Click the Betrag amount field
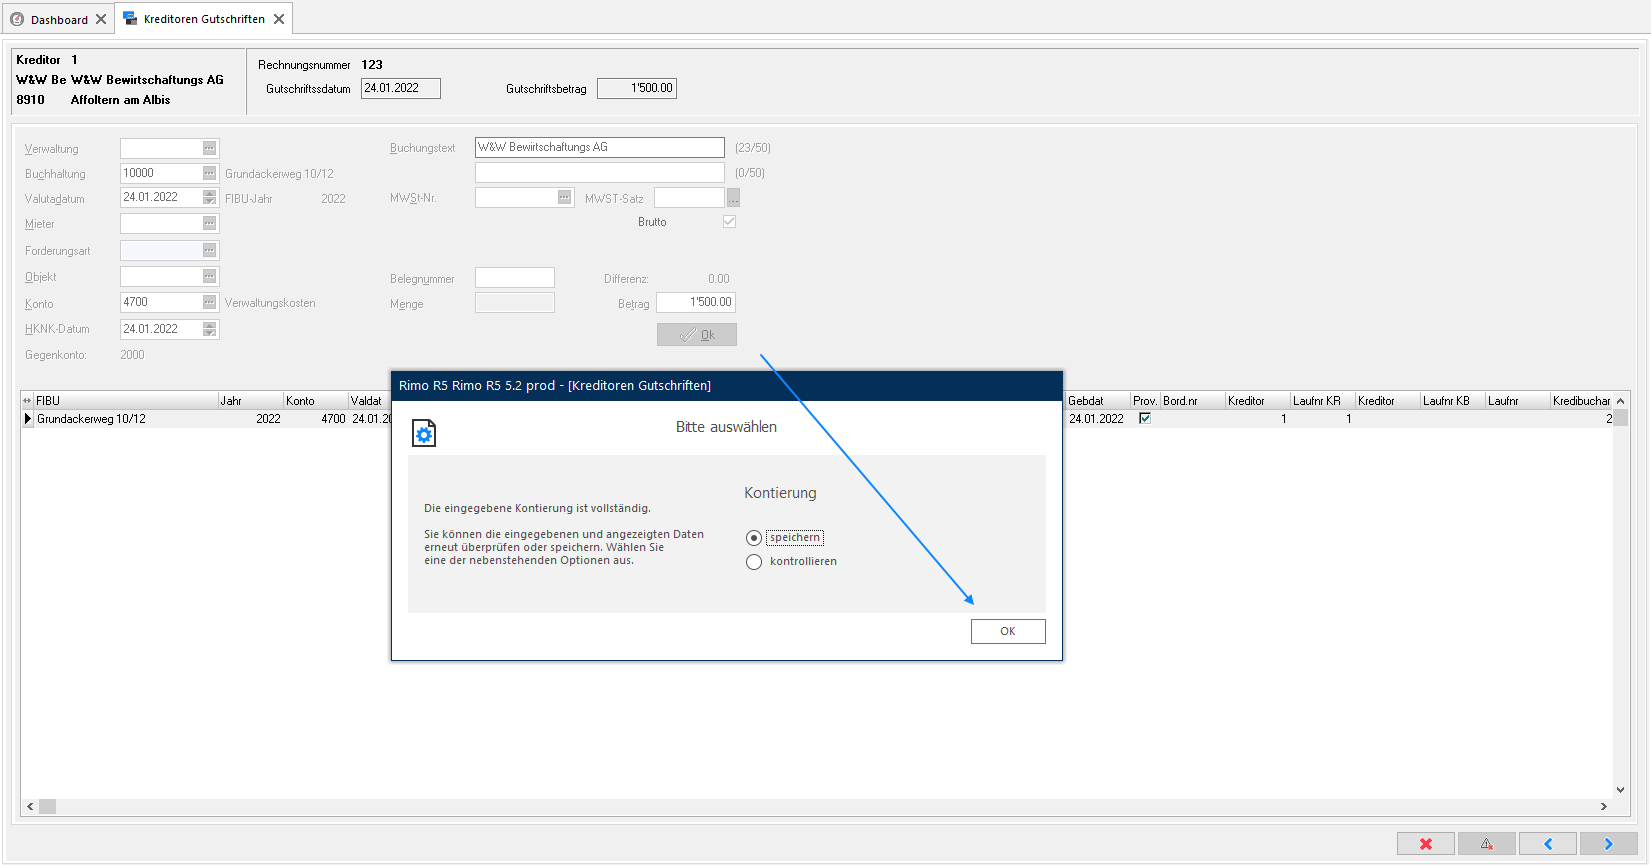This screenshot has width=1651, height=867. [x=696, y=302]
